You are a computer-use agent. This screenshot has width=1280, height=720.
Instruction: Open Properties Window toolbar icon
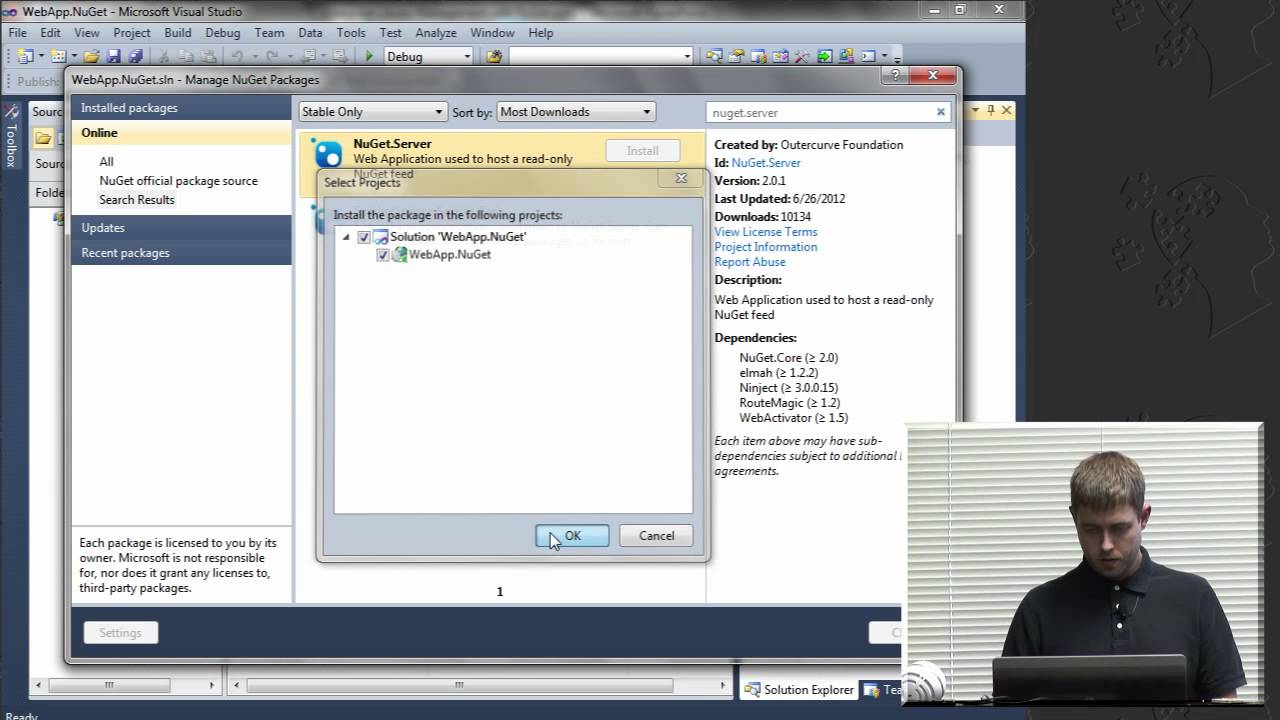(x=737, y=56)
